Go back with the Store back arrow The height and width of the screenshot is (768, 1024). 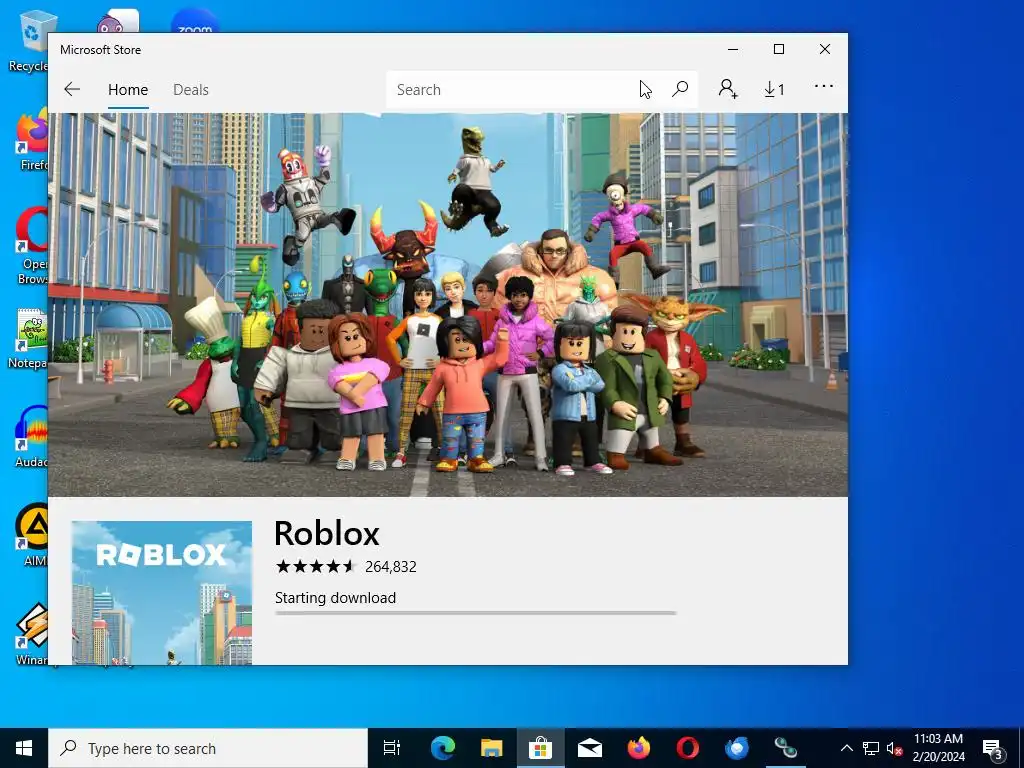pyautogui.click(x=72, y=89)
